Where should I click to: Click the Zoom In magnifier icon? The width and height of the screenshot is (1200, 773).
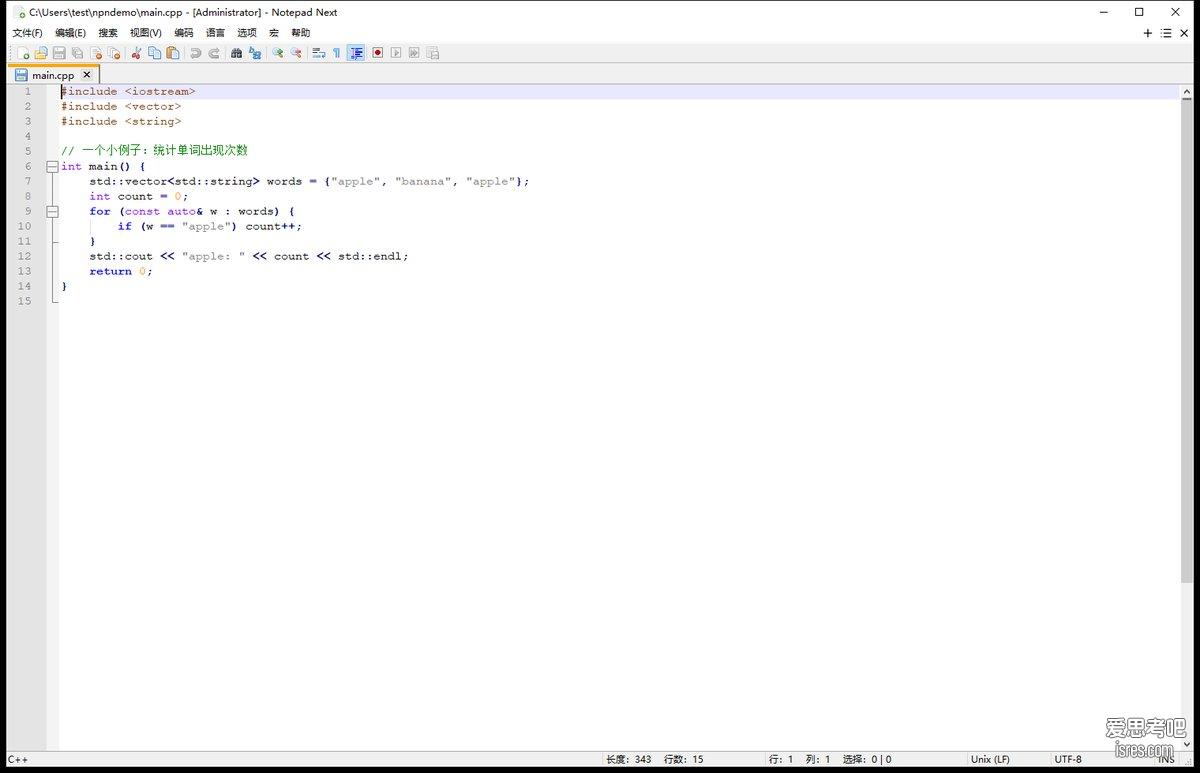click(278, 53)
